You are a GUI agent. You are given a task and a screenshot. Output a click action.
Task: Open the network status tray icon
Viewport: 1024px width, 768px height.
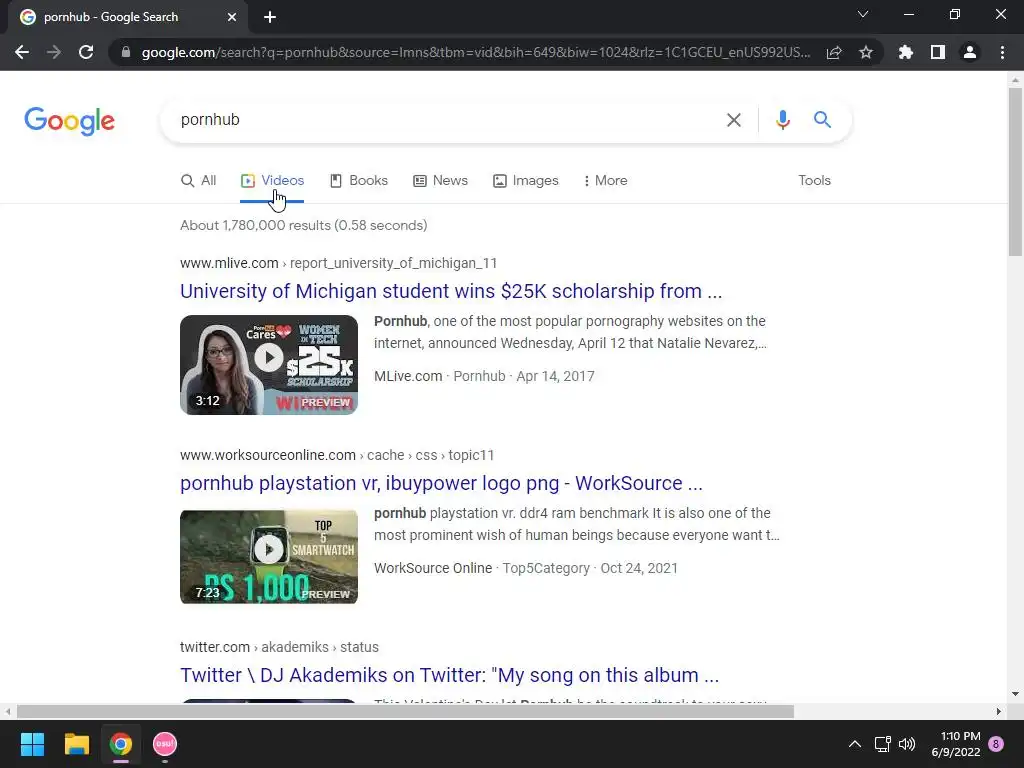882,744
